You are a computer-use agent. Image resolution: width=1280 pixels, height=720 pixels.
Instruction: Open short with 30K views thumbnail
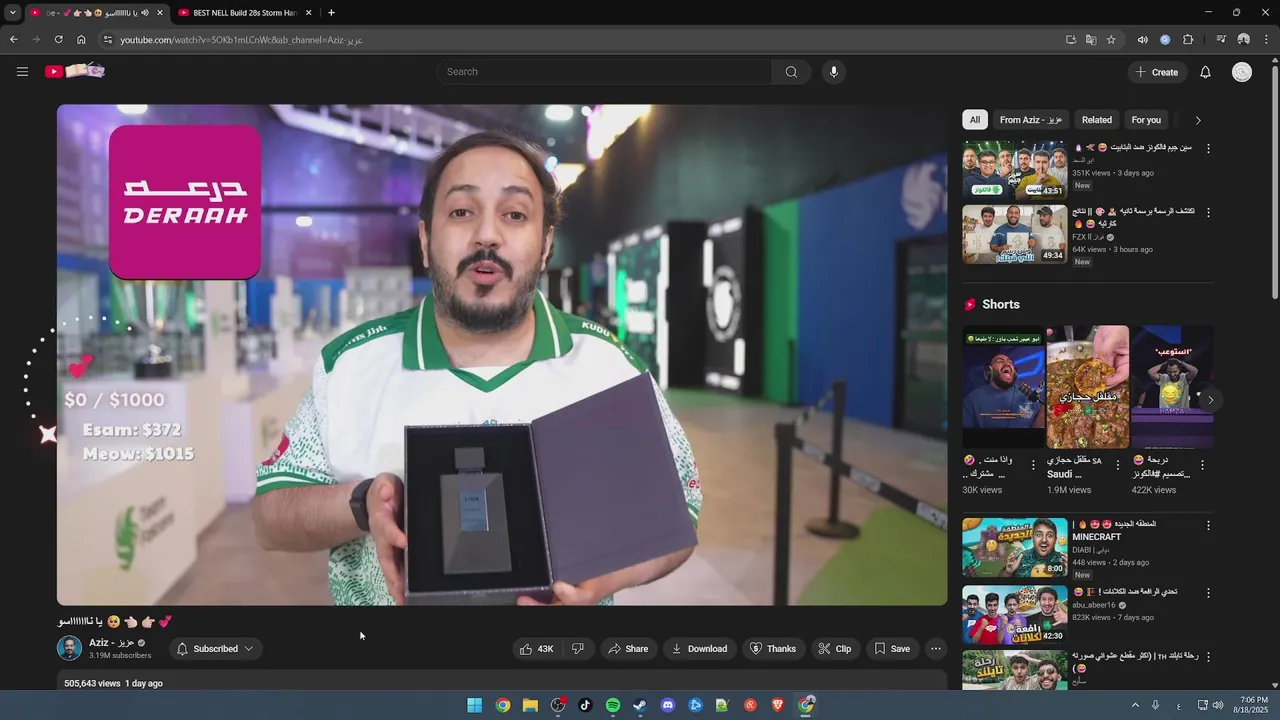[x=1004, y=387]
